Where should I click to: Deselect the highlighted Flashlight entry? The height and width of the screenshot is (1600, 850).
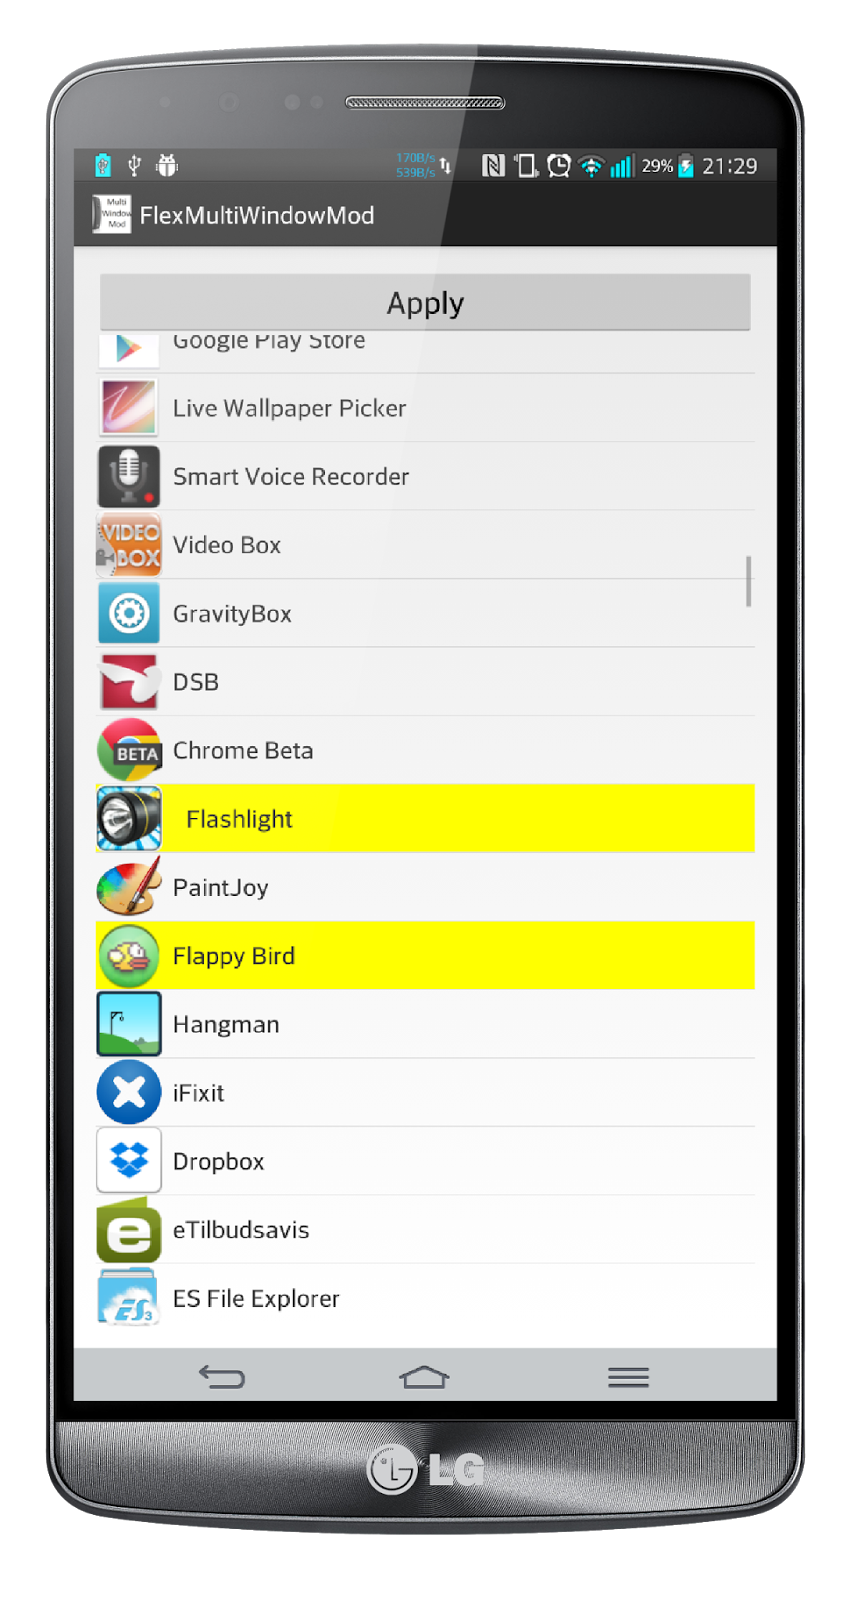[x=425, y=819]
